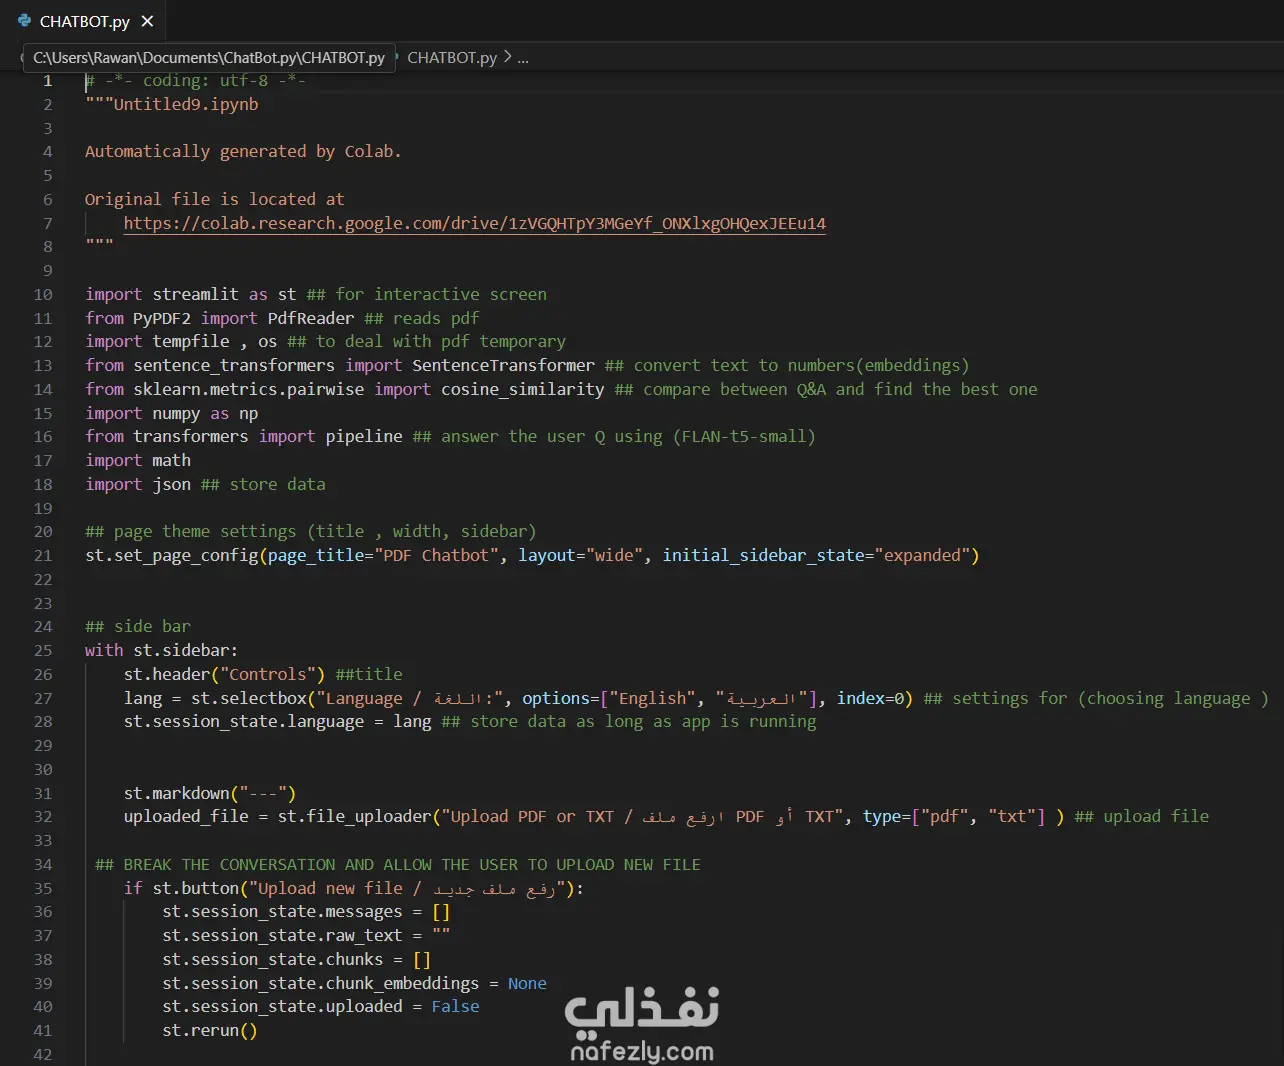Click the "(FLAN-t5-small)" comment text
Image resolution: width=1284 pixels, height=1066 pixels.
point(744,437)
